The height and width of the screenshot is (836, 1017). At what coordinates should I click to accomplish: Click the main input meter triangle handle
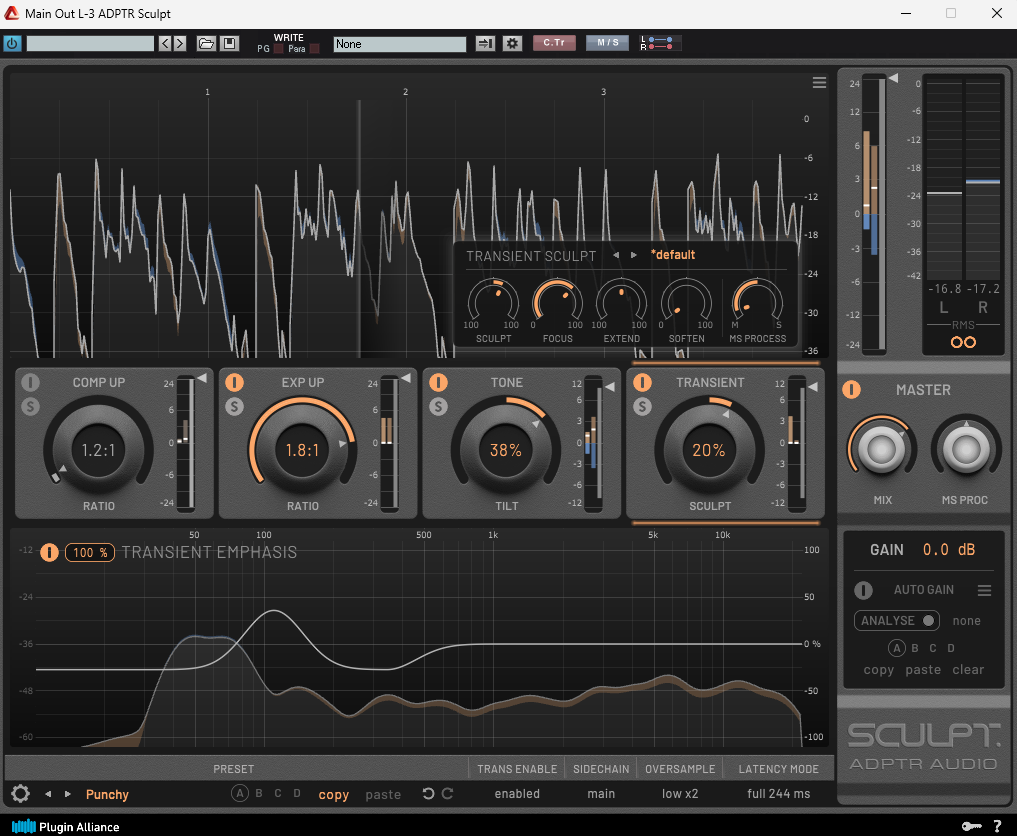tap(893, 78)
